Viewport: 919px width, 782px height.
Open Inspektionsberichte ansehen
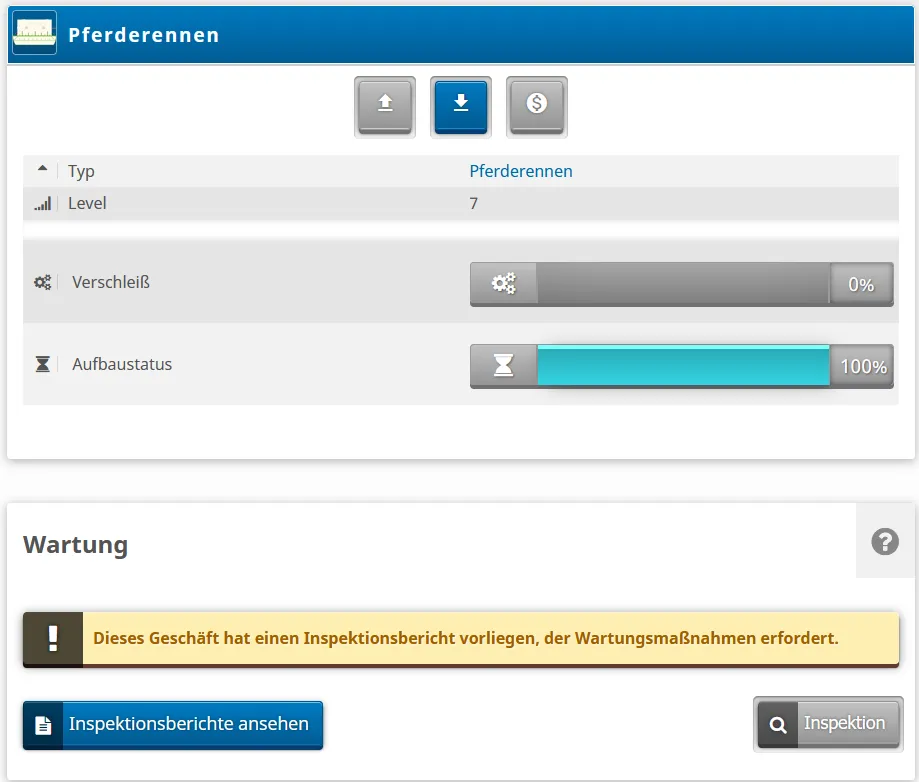173,724
